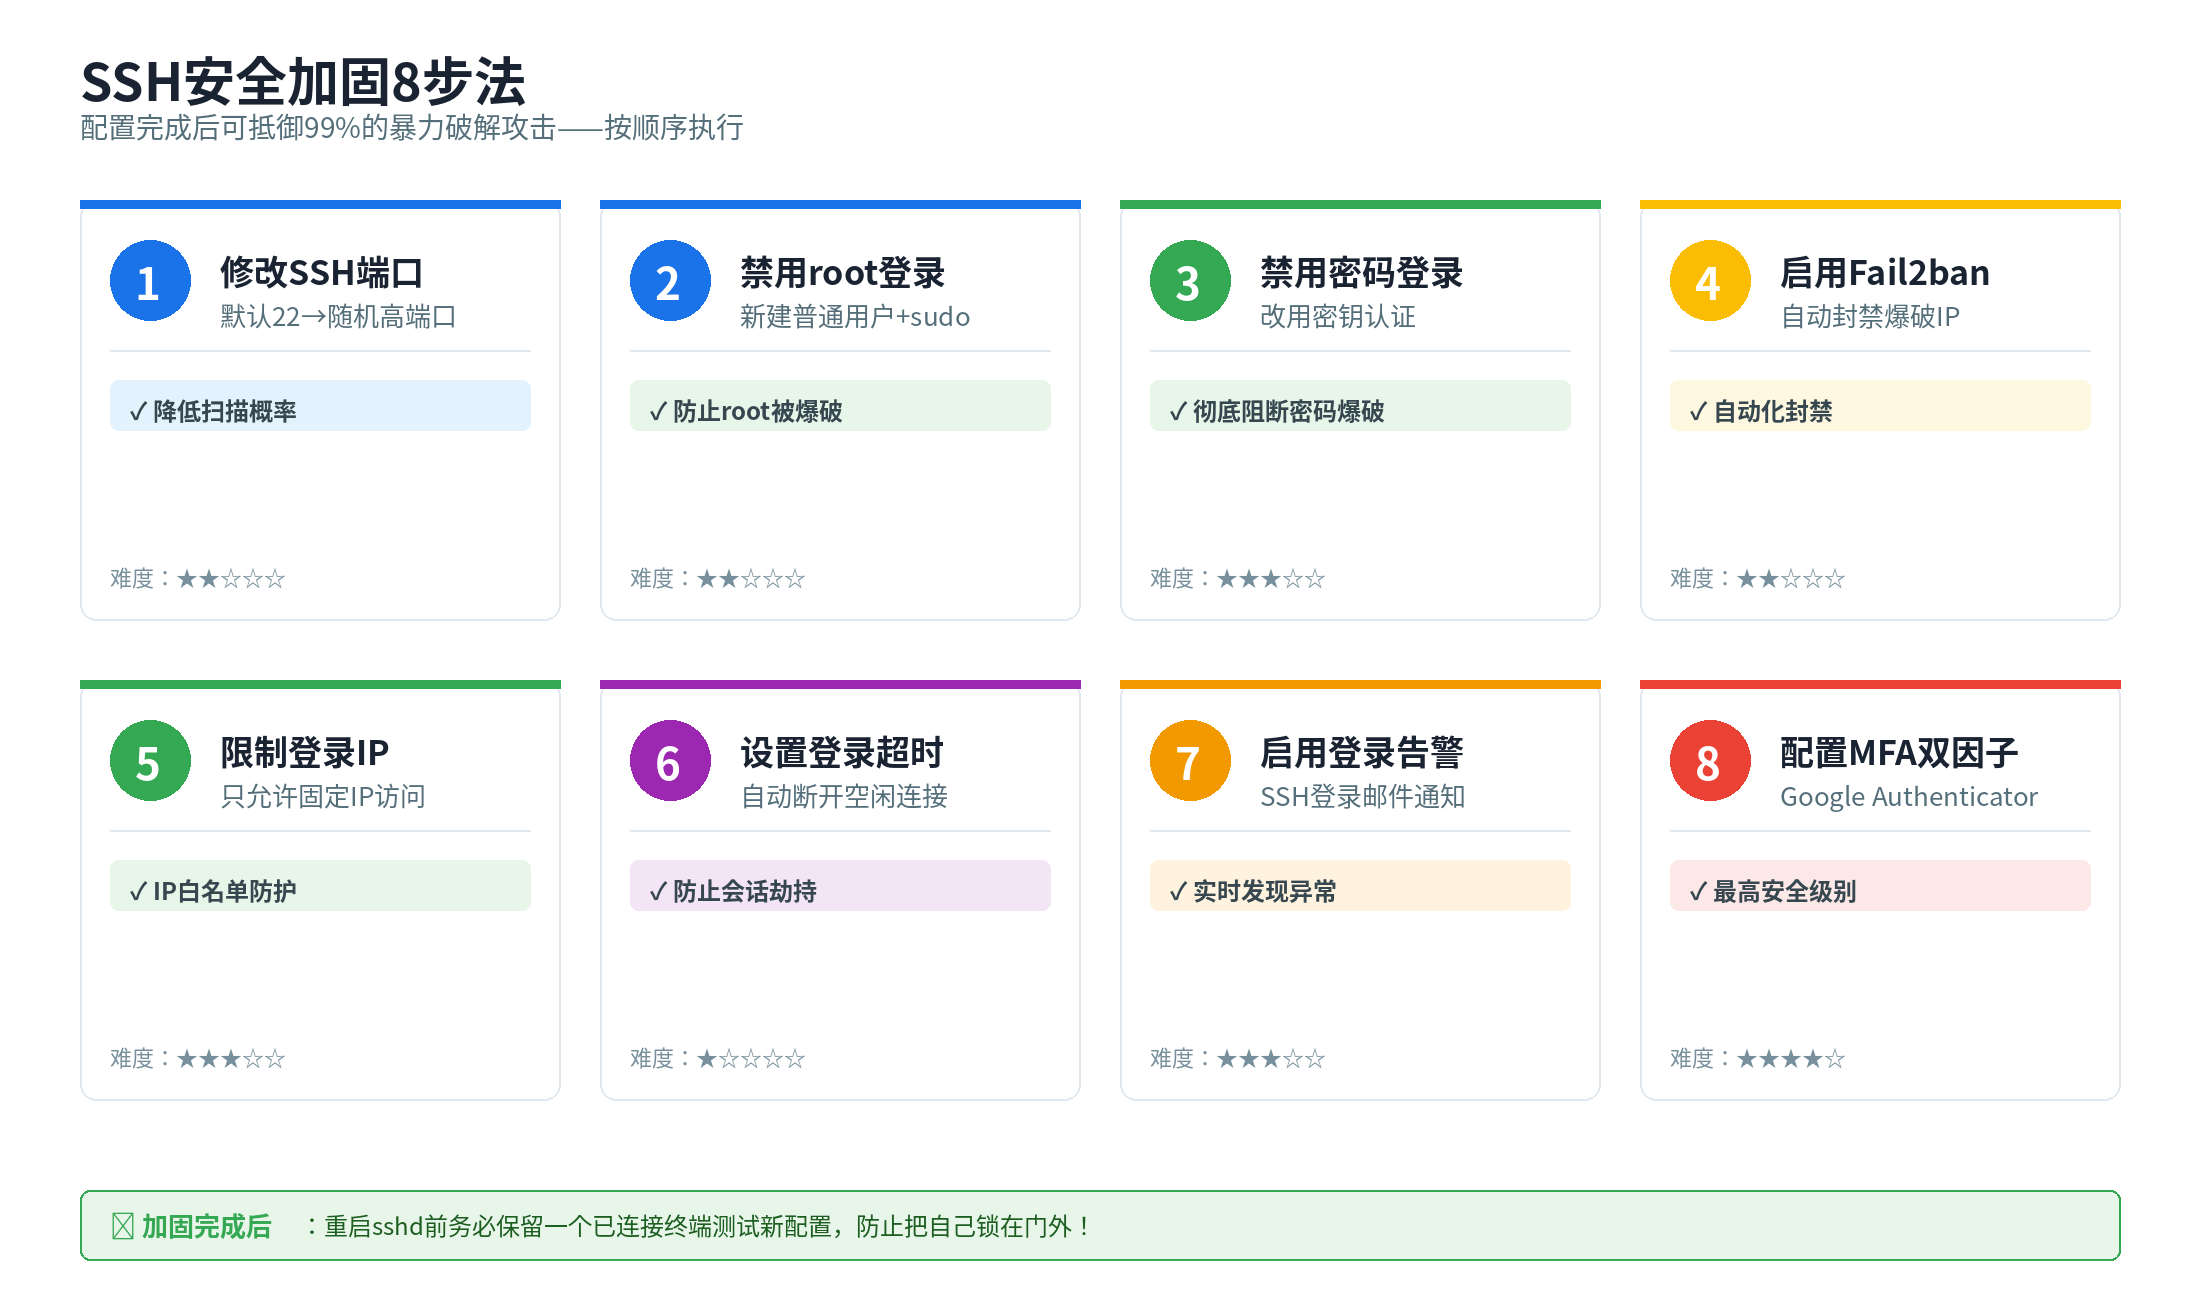
Task: Select the 禁用root登录 card title
Action: pos(842,272)
